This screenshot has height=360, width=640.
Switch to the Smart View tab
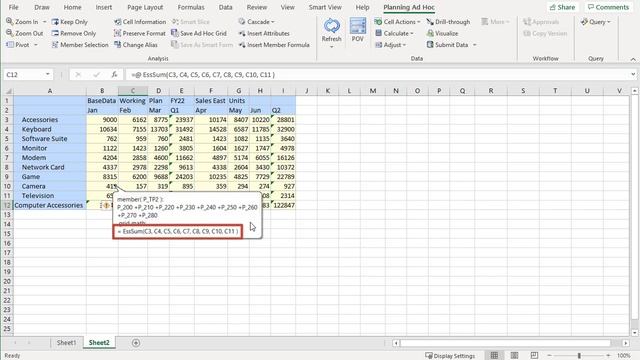click(x=325, y=7)
